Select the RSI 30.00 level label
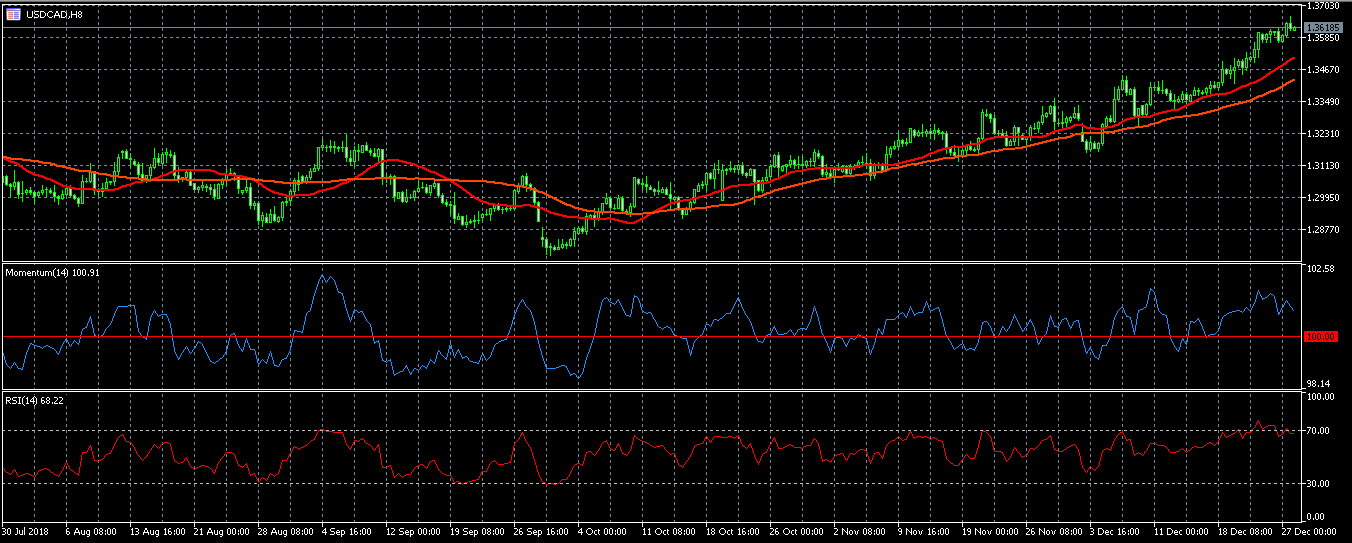Screen dimensions: 1352x543 coord(1321,483)
